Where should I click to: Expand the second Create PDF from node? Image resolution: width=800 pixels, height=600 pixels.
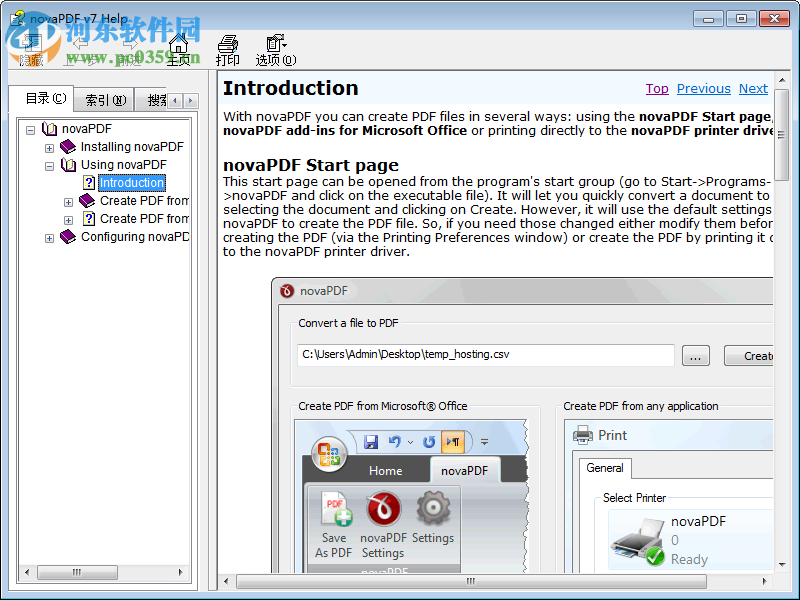pos(68,220)
